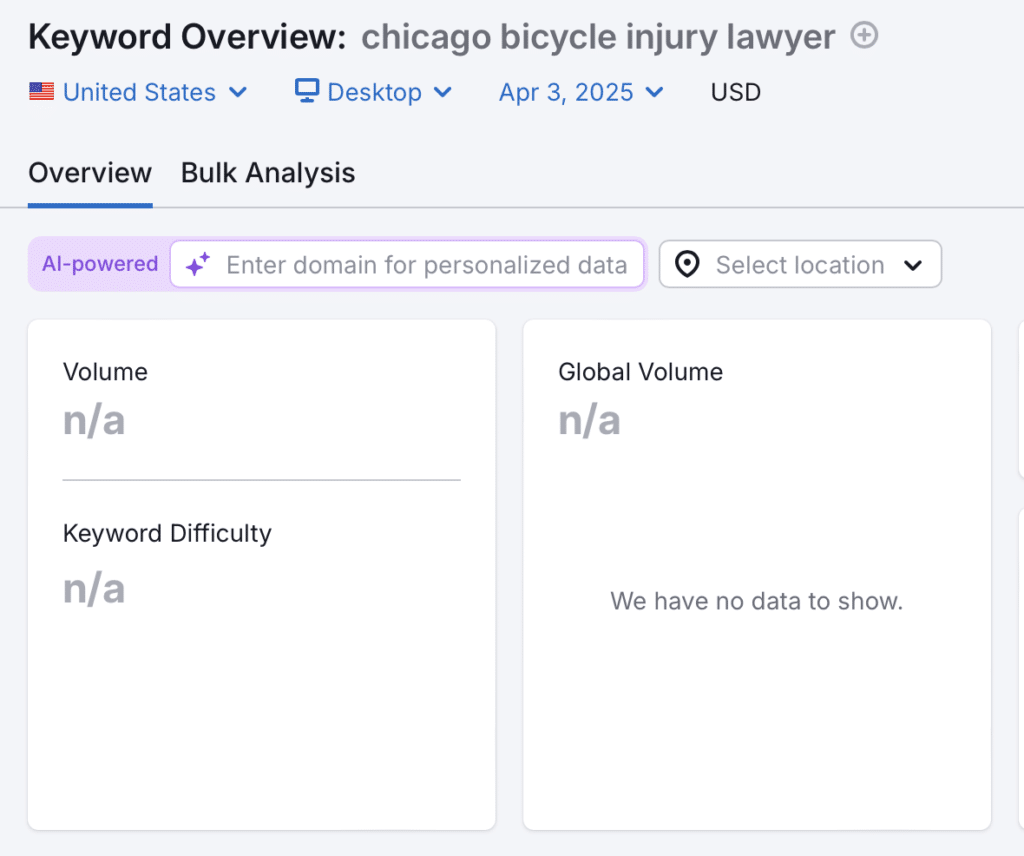
Task: Click the Apr 3, 2025 date text
Action: point(566,92)
